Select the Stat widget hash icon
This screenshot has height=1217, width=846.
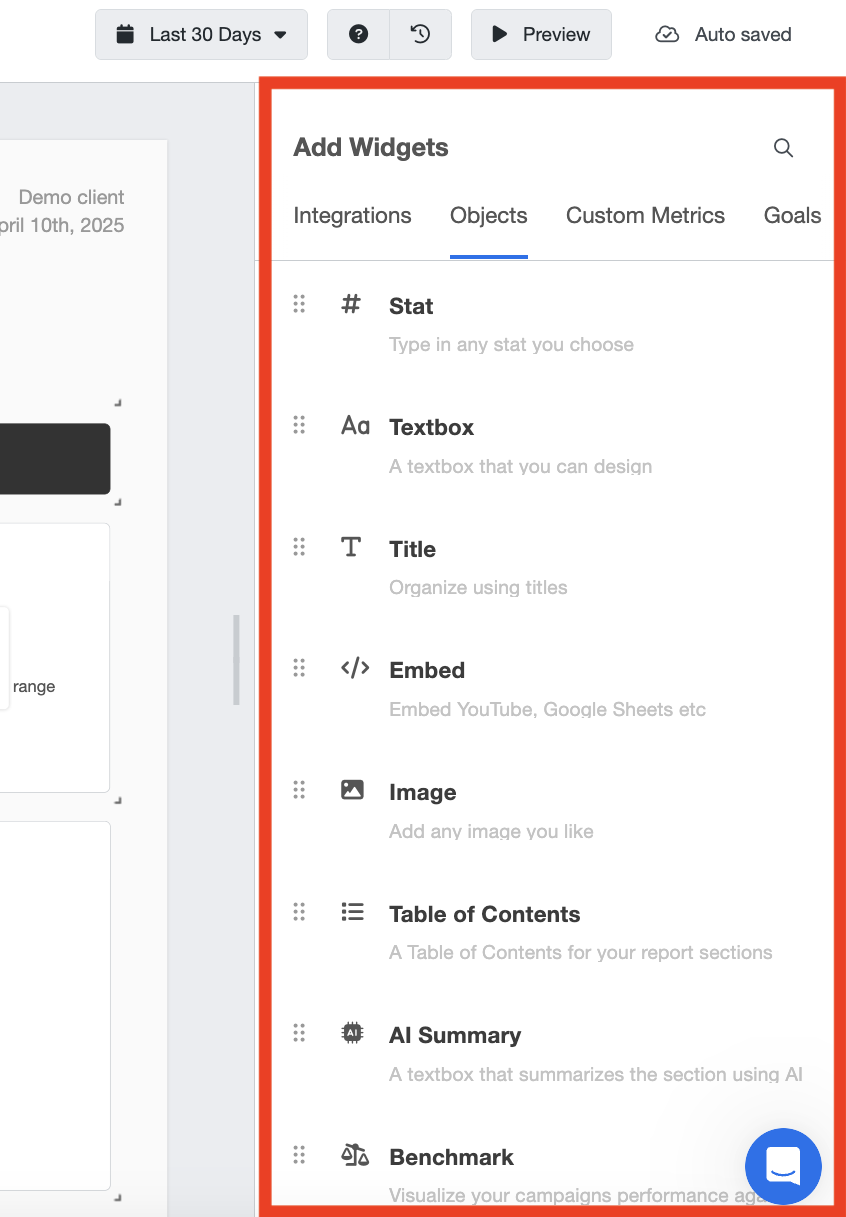(x=350, y=303)
